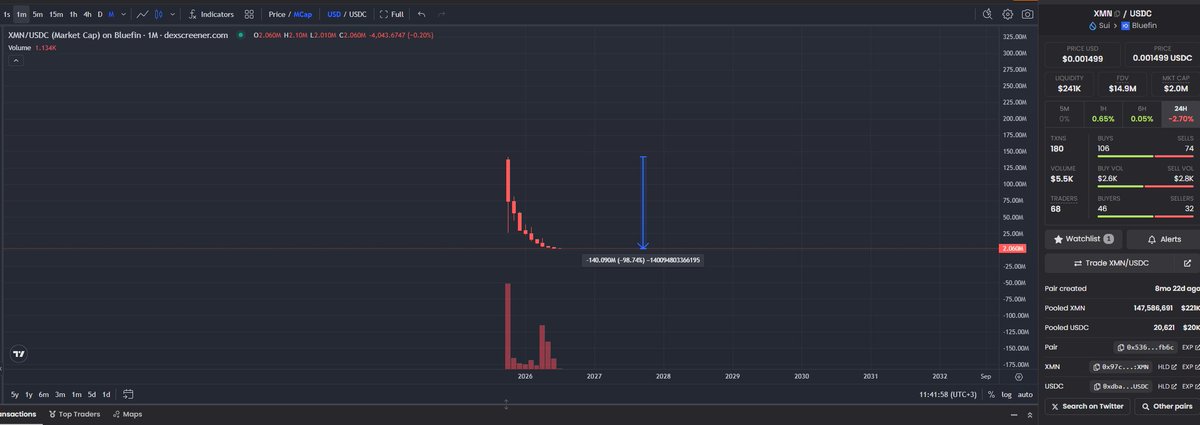Open the Alerts button
Image resolution: width=1200 pixels, height=425 pixels.
[x=1162, y=239]
